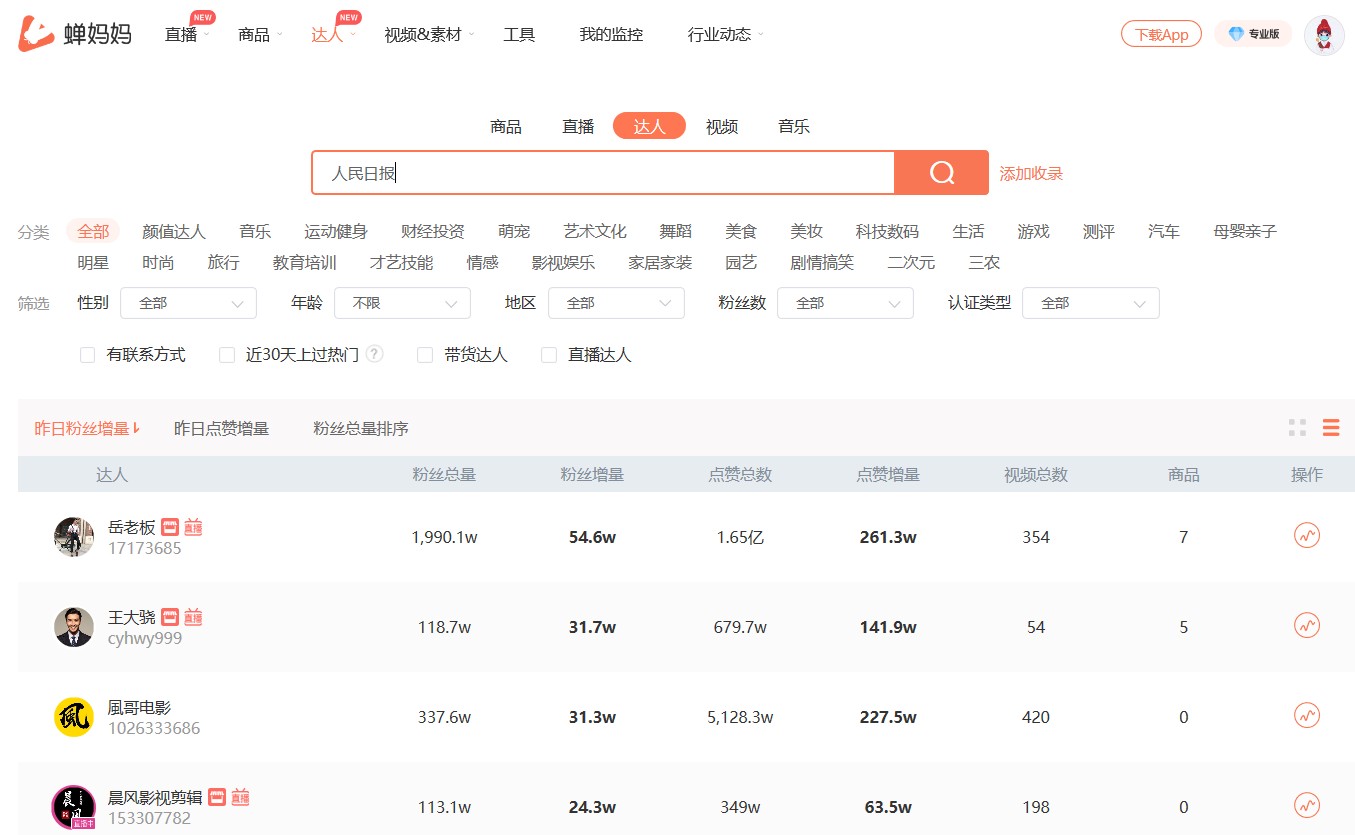Go to 我的监控 in navigation
1355x835 pixels.
[611, 35]
